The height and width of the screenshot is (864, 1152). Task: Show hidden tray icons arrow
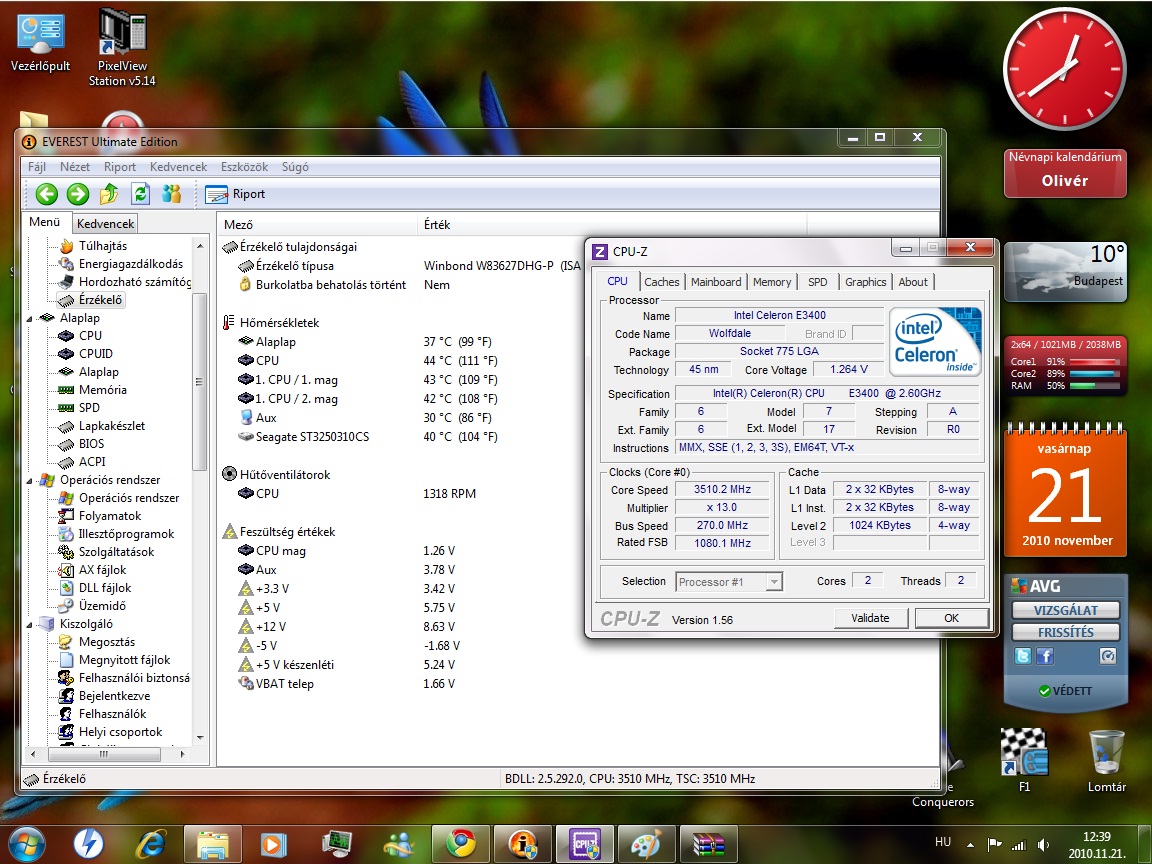click(x=970, y=845)
